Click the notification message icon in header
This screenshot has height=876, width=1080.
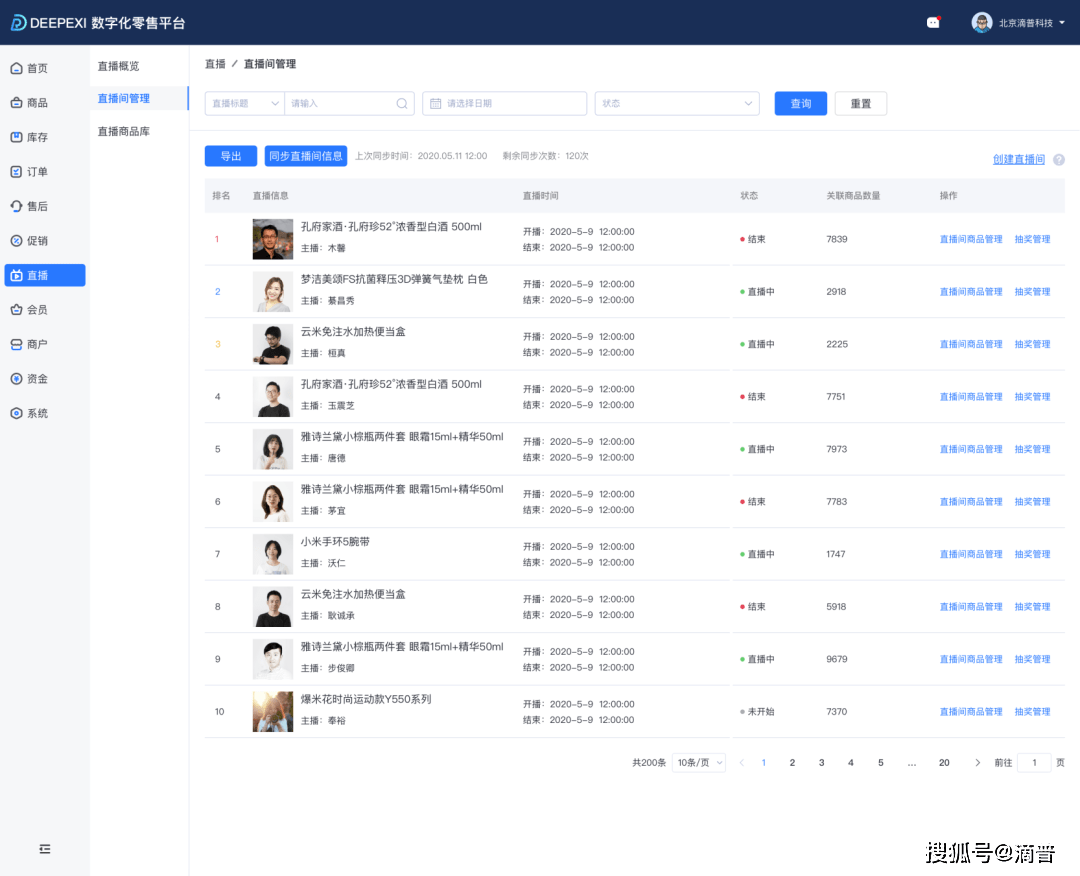pyautogui.click(x=933, y=22)
